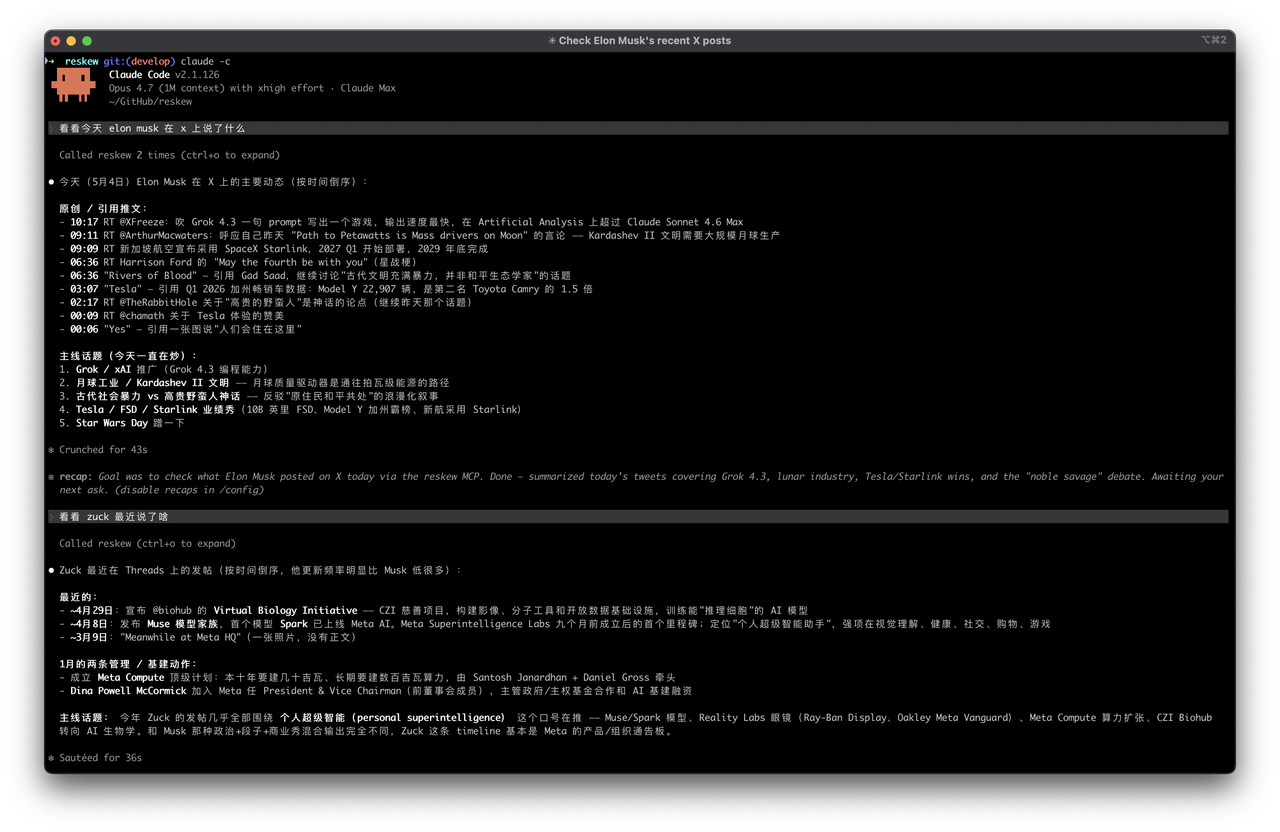Click the "主线话题（今天一直在炒）" heading
The image size is (1280, 832).
(x=129, y=356)
